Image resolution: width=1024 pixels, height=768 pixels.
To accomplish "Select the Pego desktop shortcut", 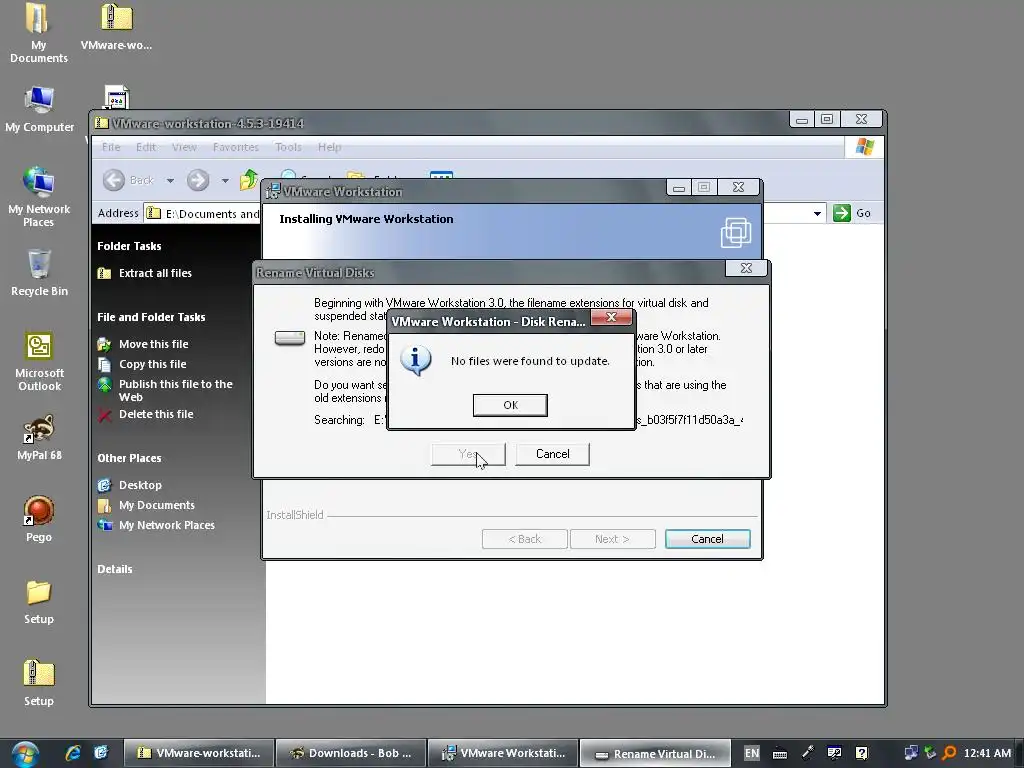I will (x=39, y=519).
